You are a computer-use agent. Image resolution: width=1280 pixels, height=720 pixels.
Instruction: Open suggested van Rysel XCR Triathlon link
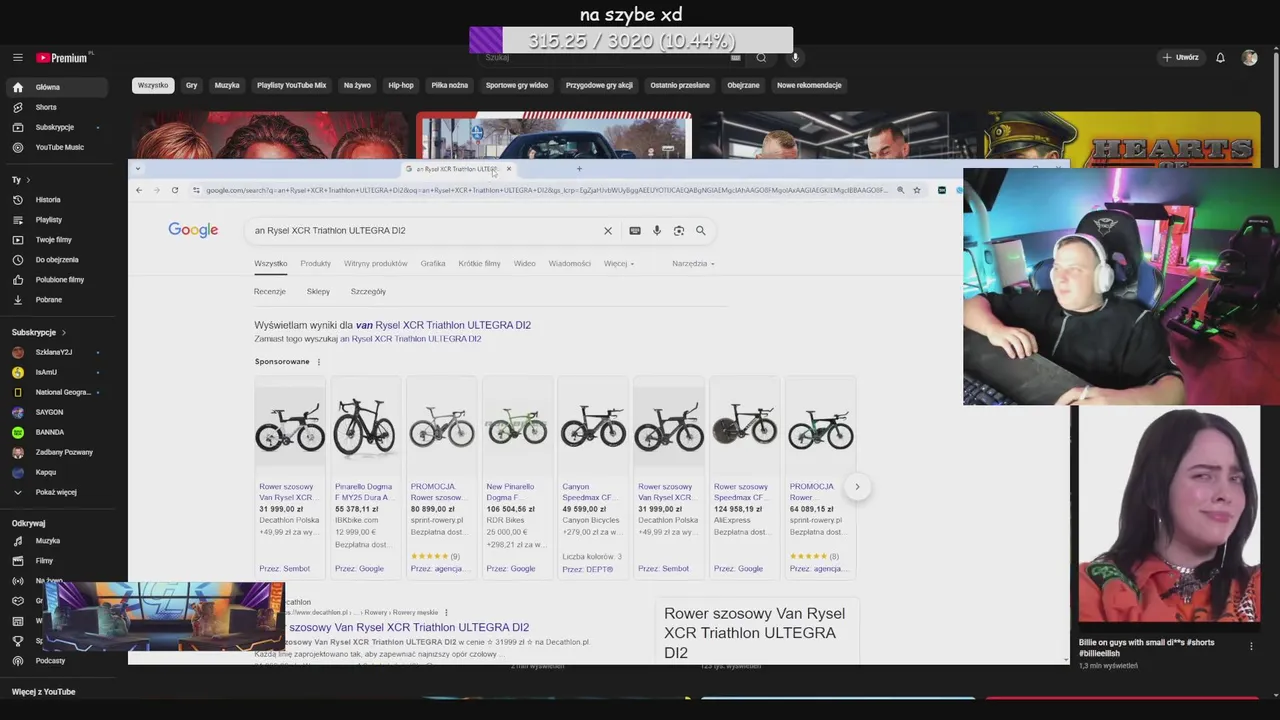tap(443, 325)
